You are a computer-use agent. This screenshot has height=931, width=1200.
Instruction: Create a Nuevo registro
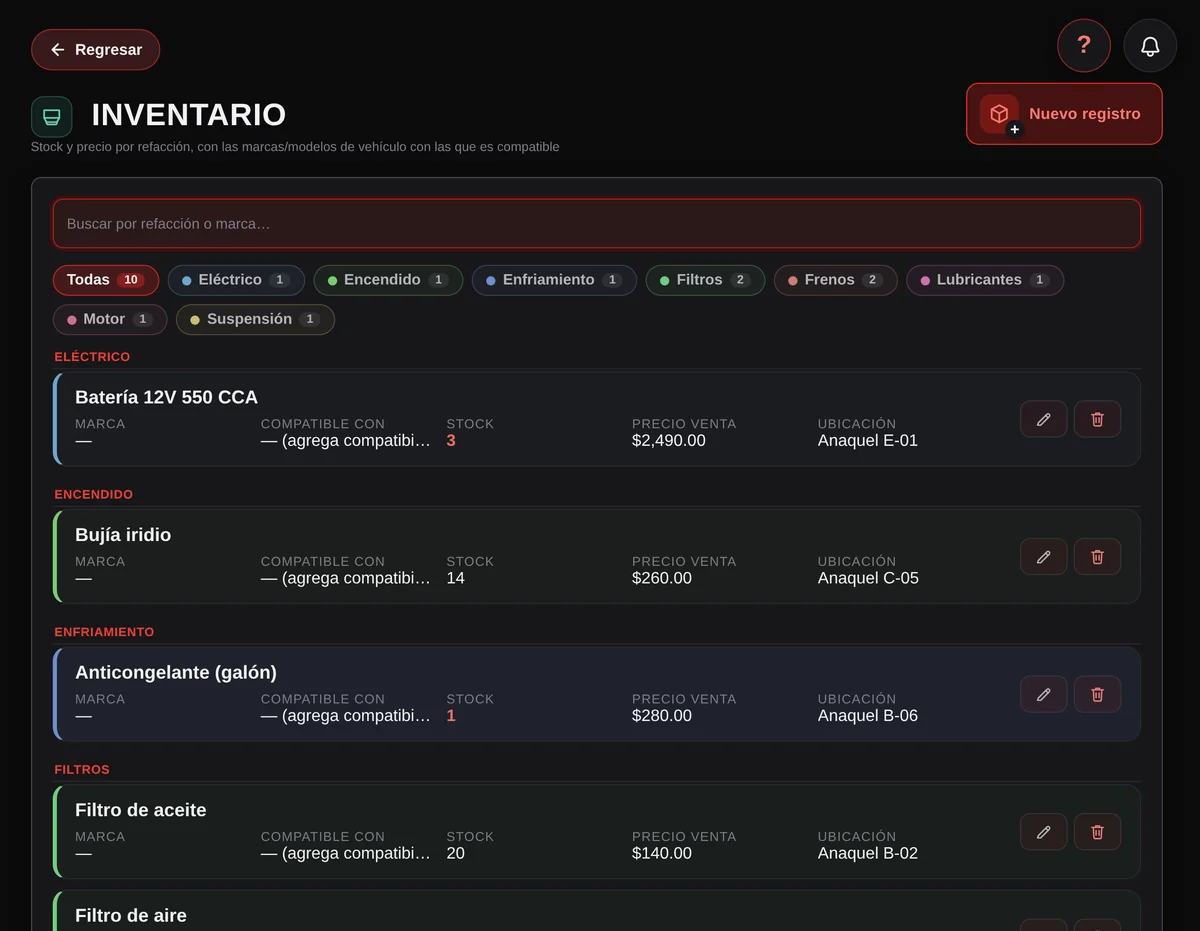(x=1064, y=114)
